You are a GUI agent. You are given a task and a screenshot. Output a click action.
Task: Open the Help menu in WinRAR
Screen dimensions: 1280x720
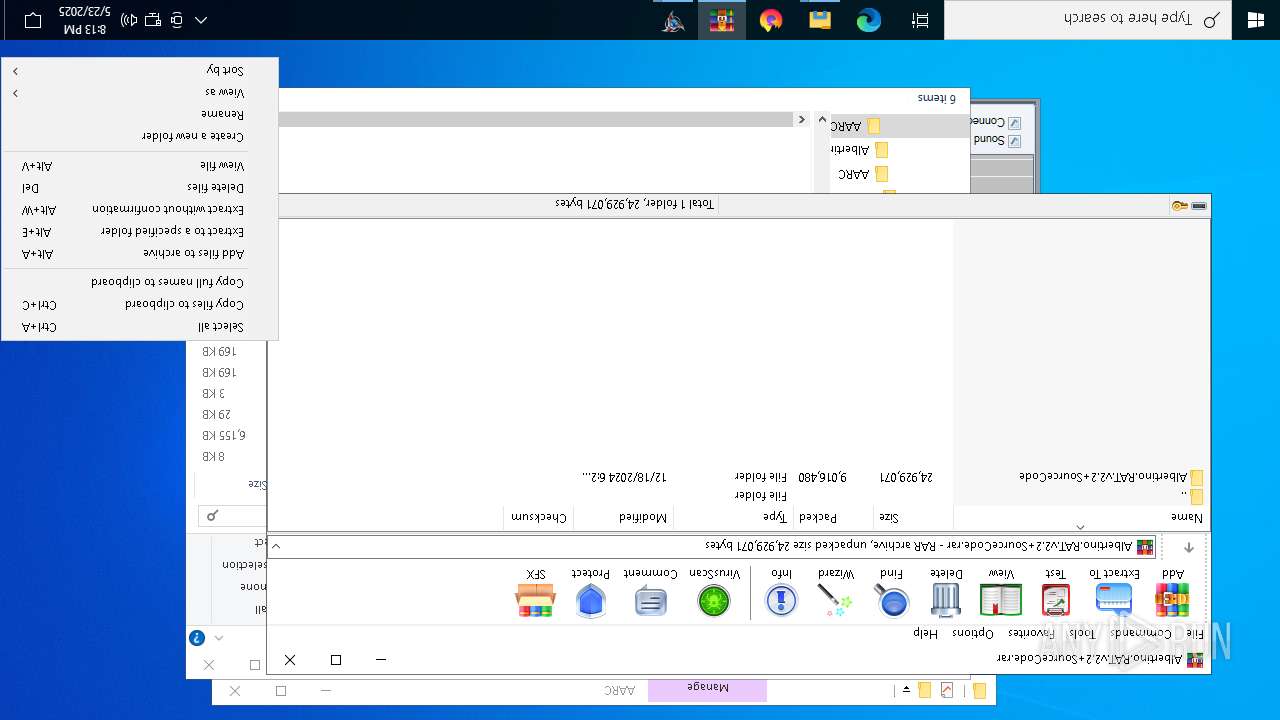coord(926,633)
